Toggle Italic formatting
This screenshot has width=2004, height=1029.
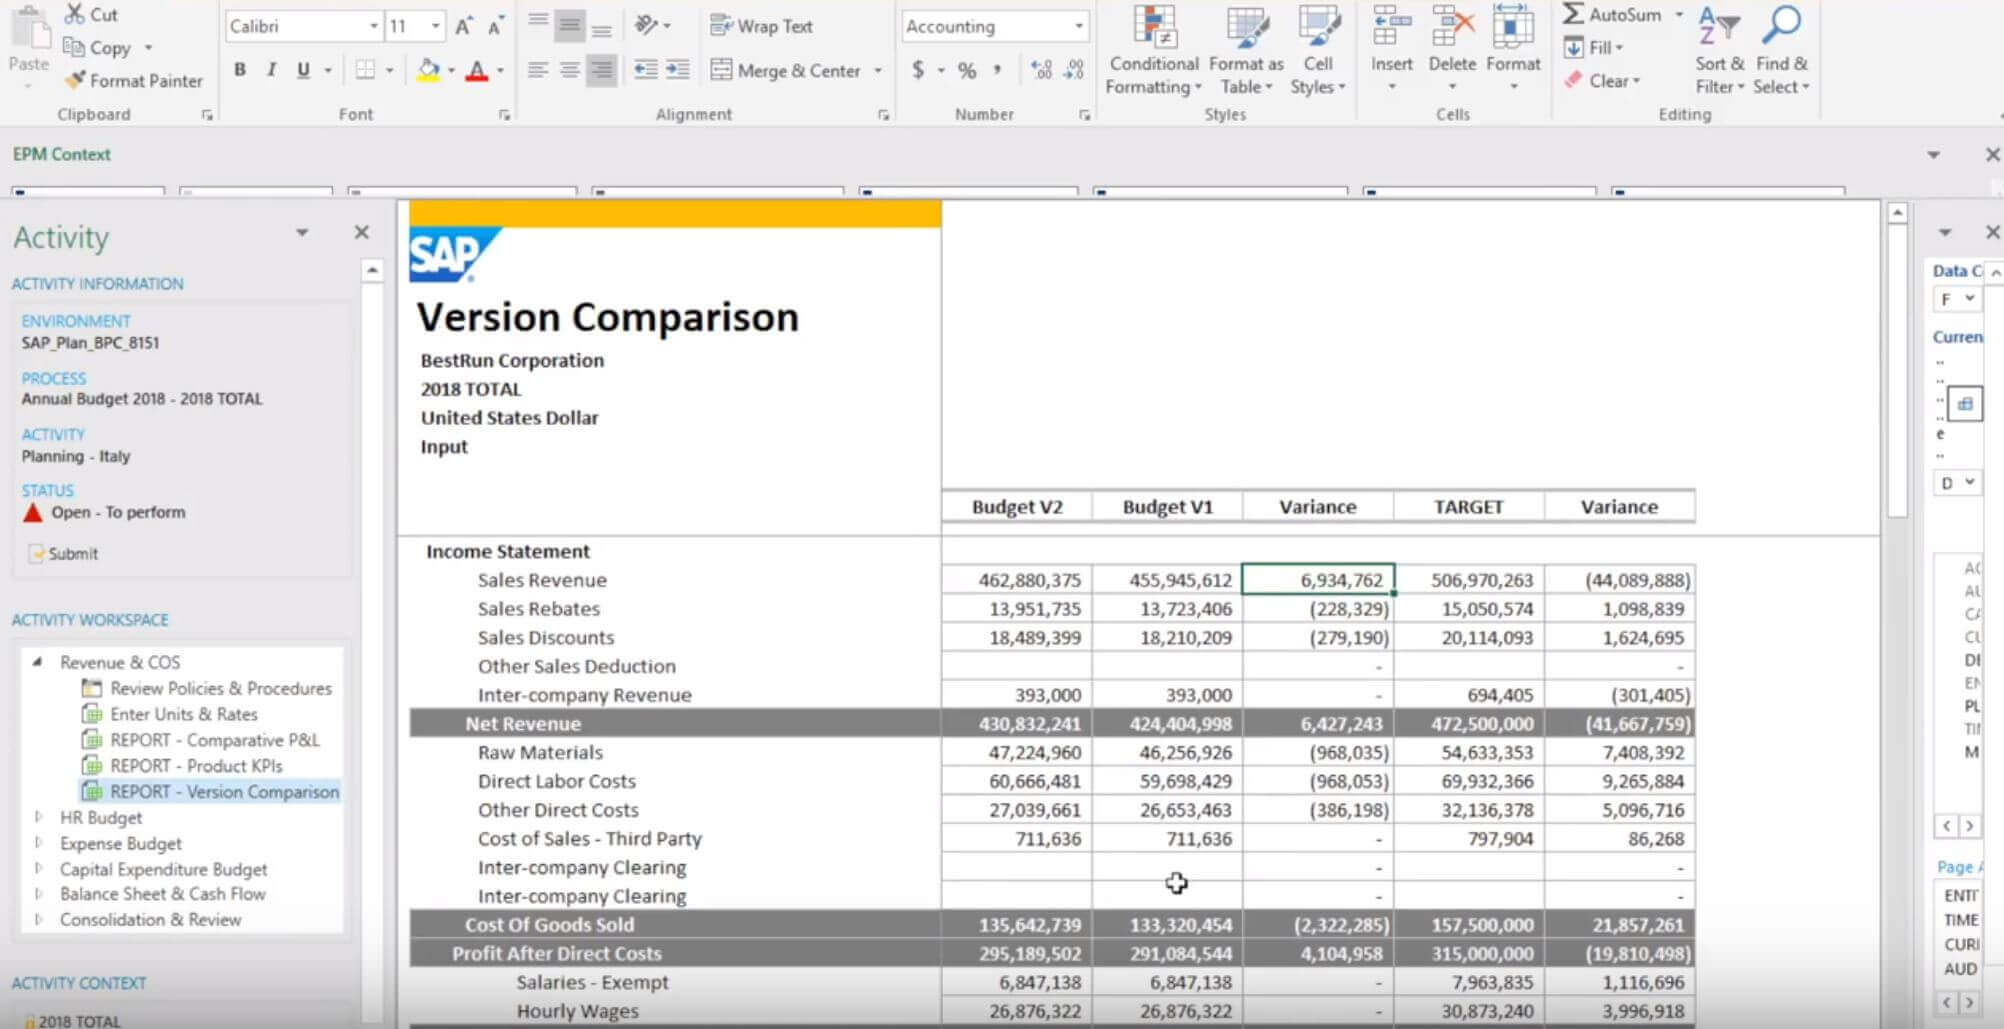pos(271,70)
